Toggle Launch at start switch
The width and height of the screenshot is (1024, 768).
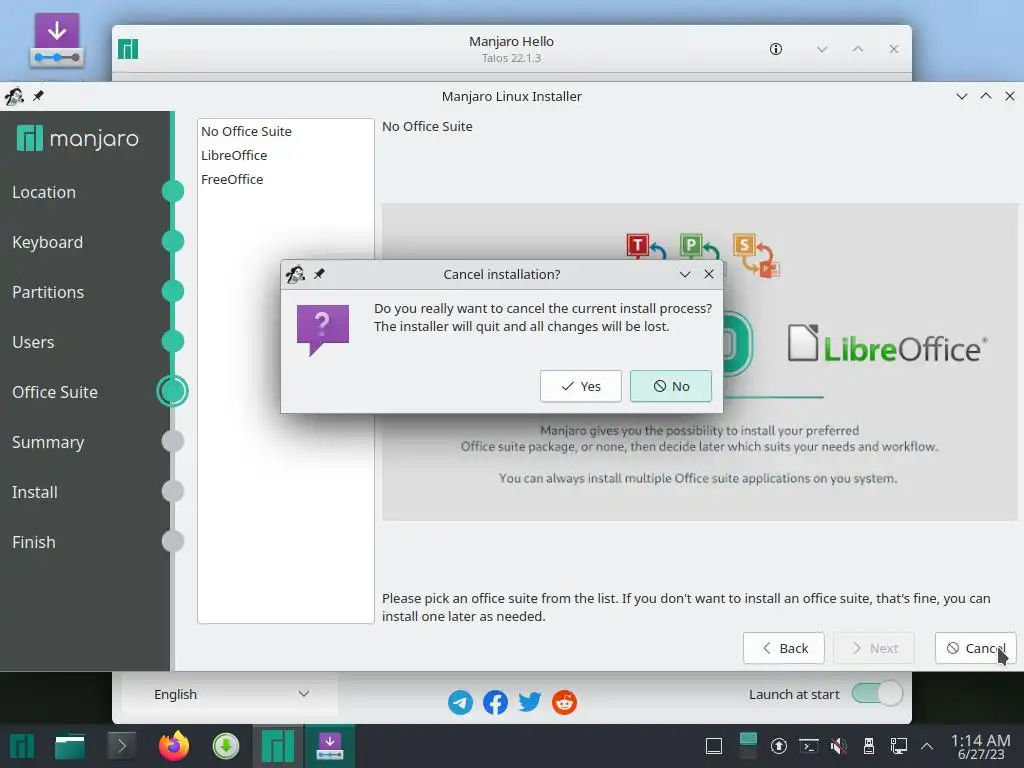(877, 694)
